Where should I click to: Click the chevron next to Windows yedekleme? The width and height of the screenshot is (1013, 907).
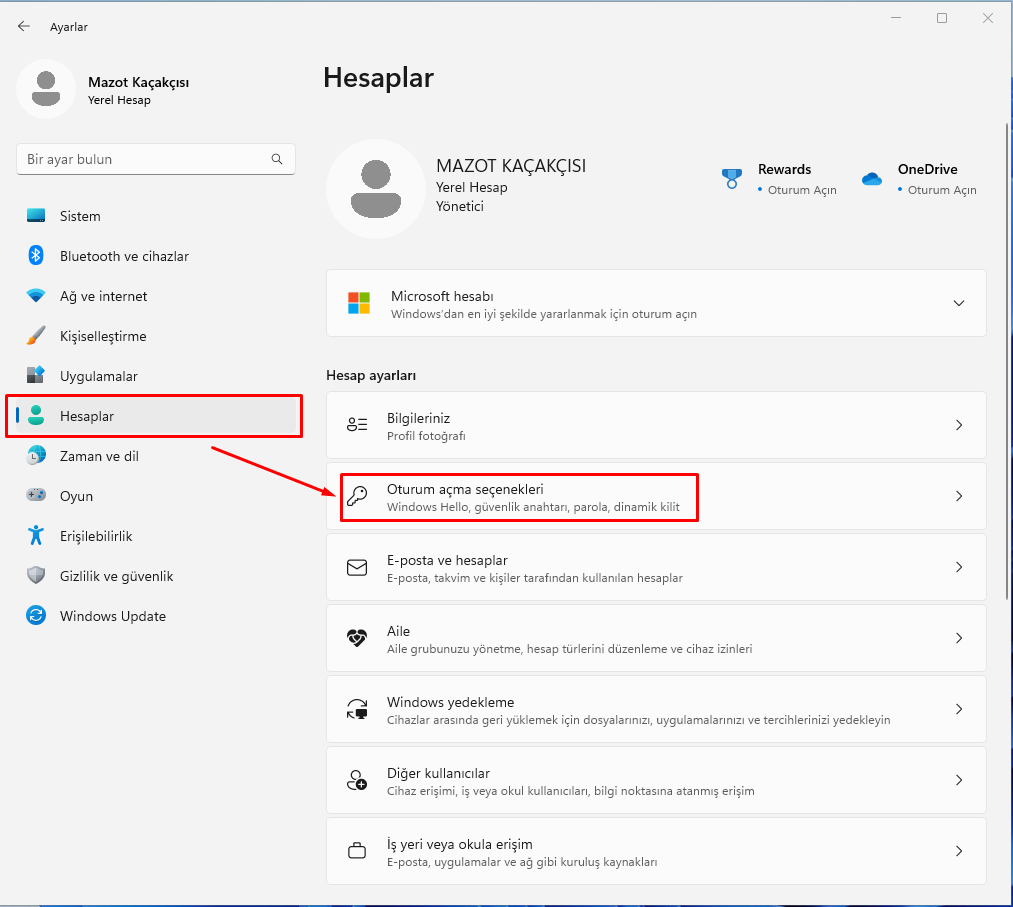(x=958, y=709)
